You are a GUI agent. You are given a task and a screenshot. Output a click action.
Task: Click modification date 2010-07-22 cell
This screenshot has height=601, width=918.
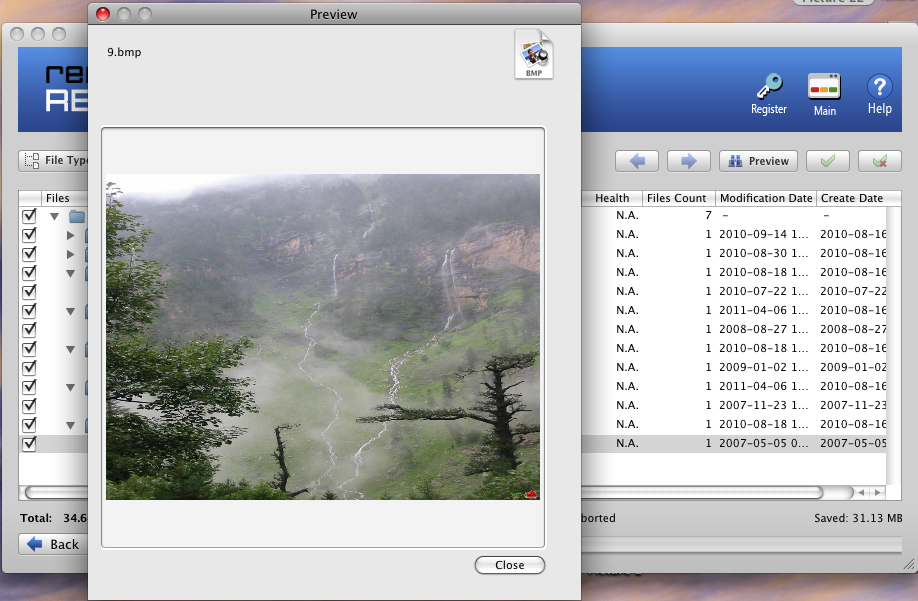[763, 291]
